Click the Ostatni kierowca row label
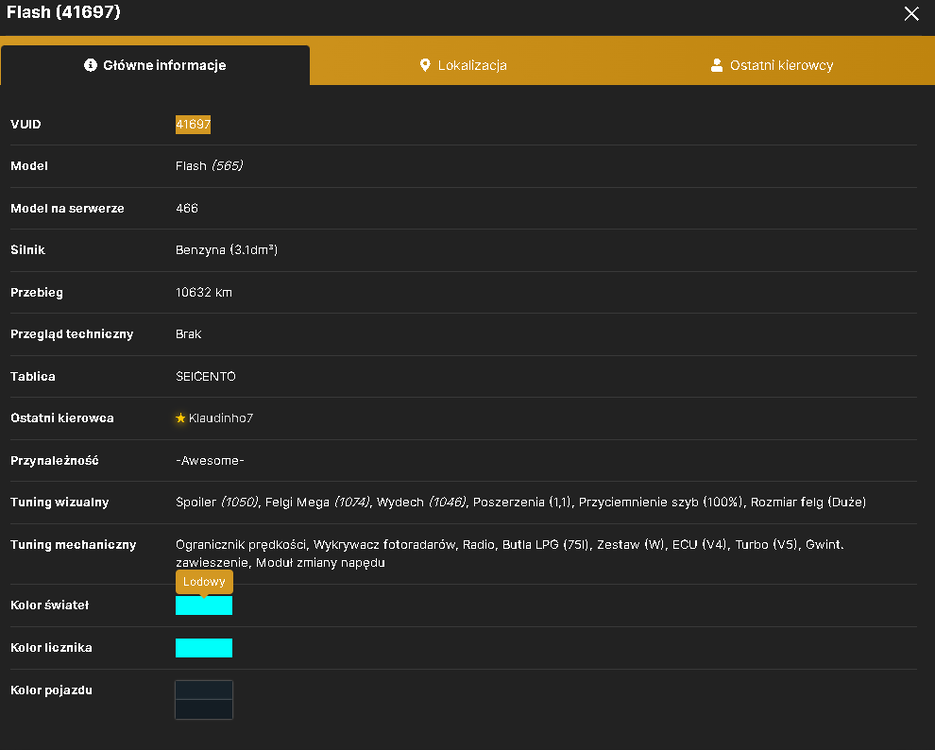935x750 pixels. pyautogui.click(x=62, y=418)
